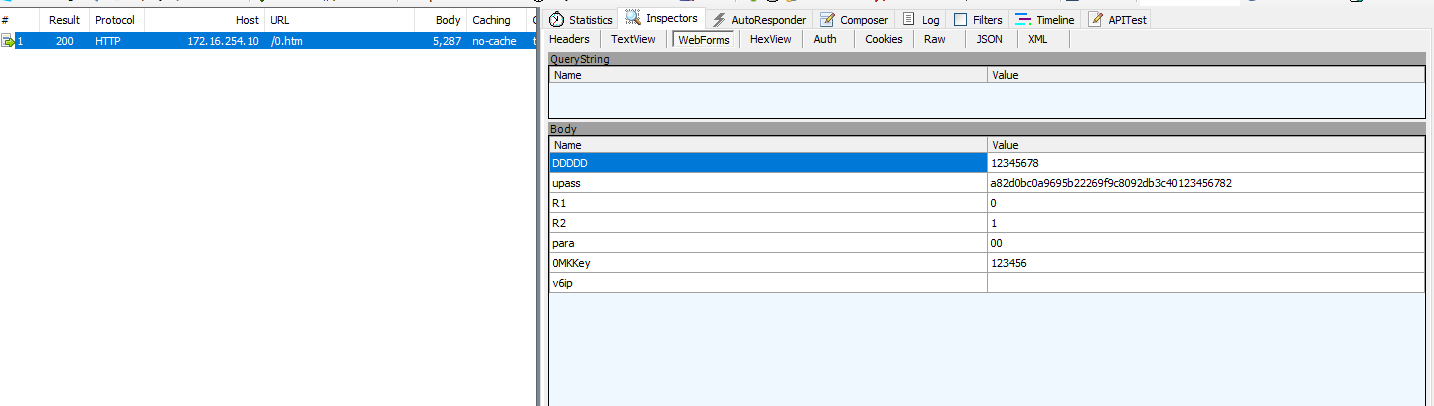This screenshot has width=1434, height=406.
Task: Select the TextView inspector tab
Action: (x=633, y=39)
